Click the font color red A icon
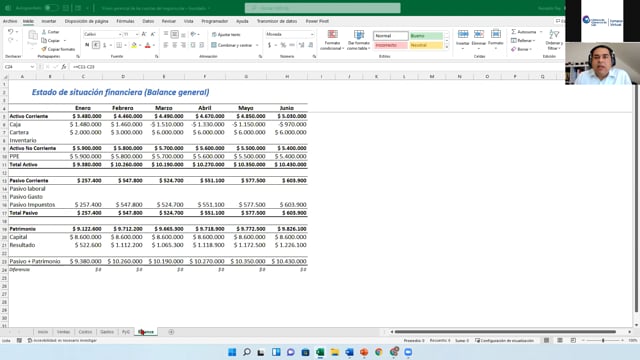Viewport: 640px width, 360px height. (147, 45)
